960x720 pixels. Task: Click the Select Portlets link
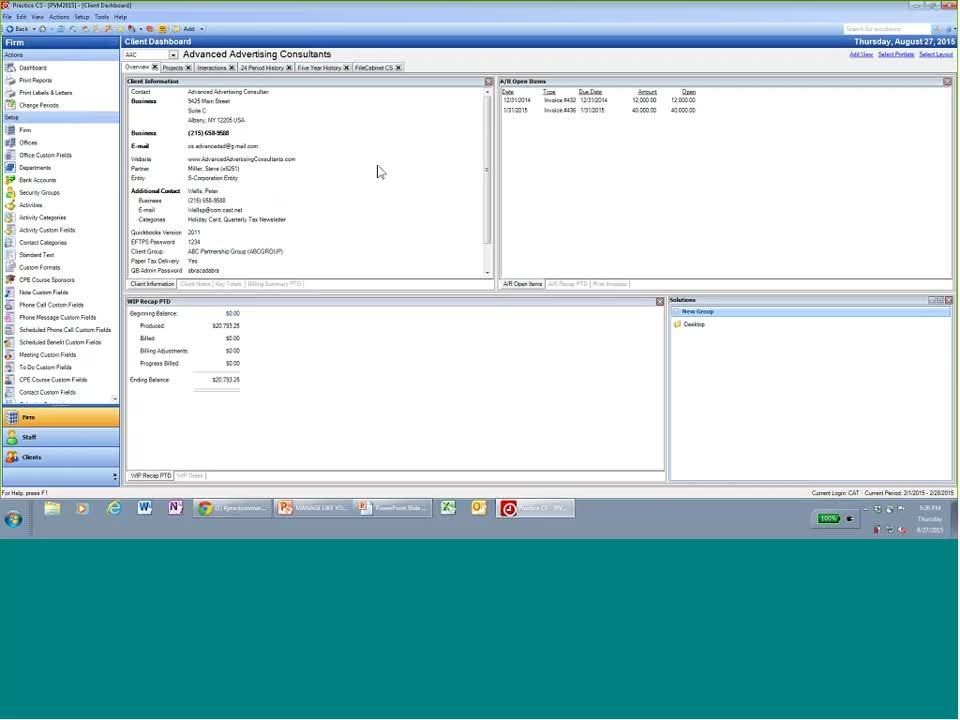(x=896, y=54)
